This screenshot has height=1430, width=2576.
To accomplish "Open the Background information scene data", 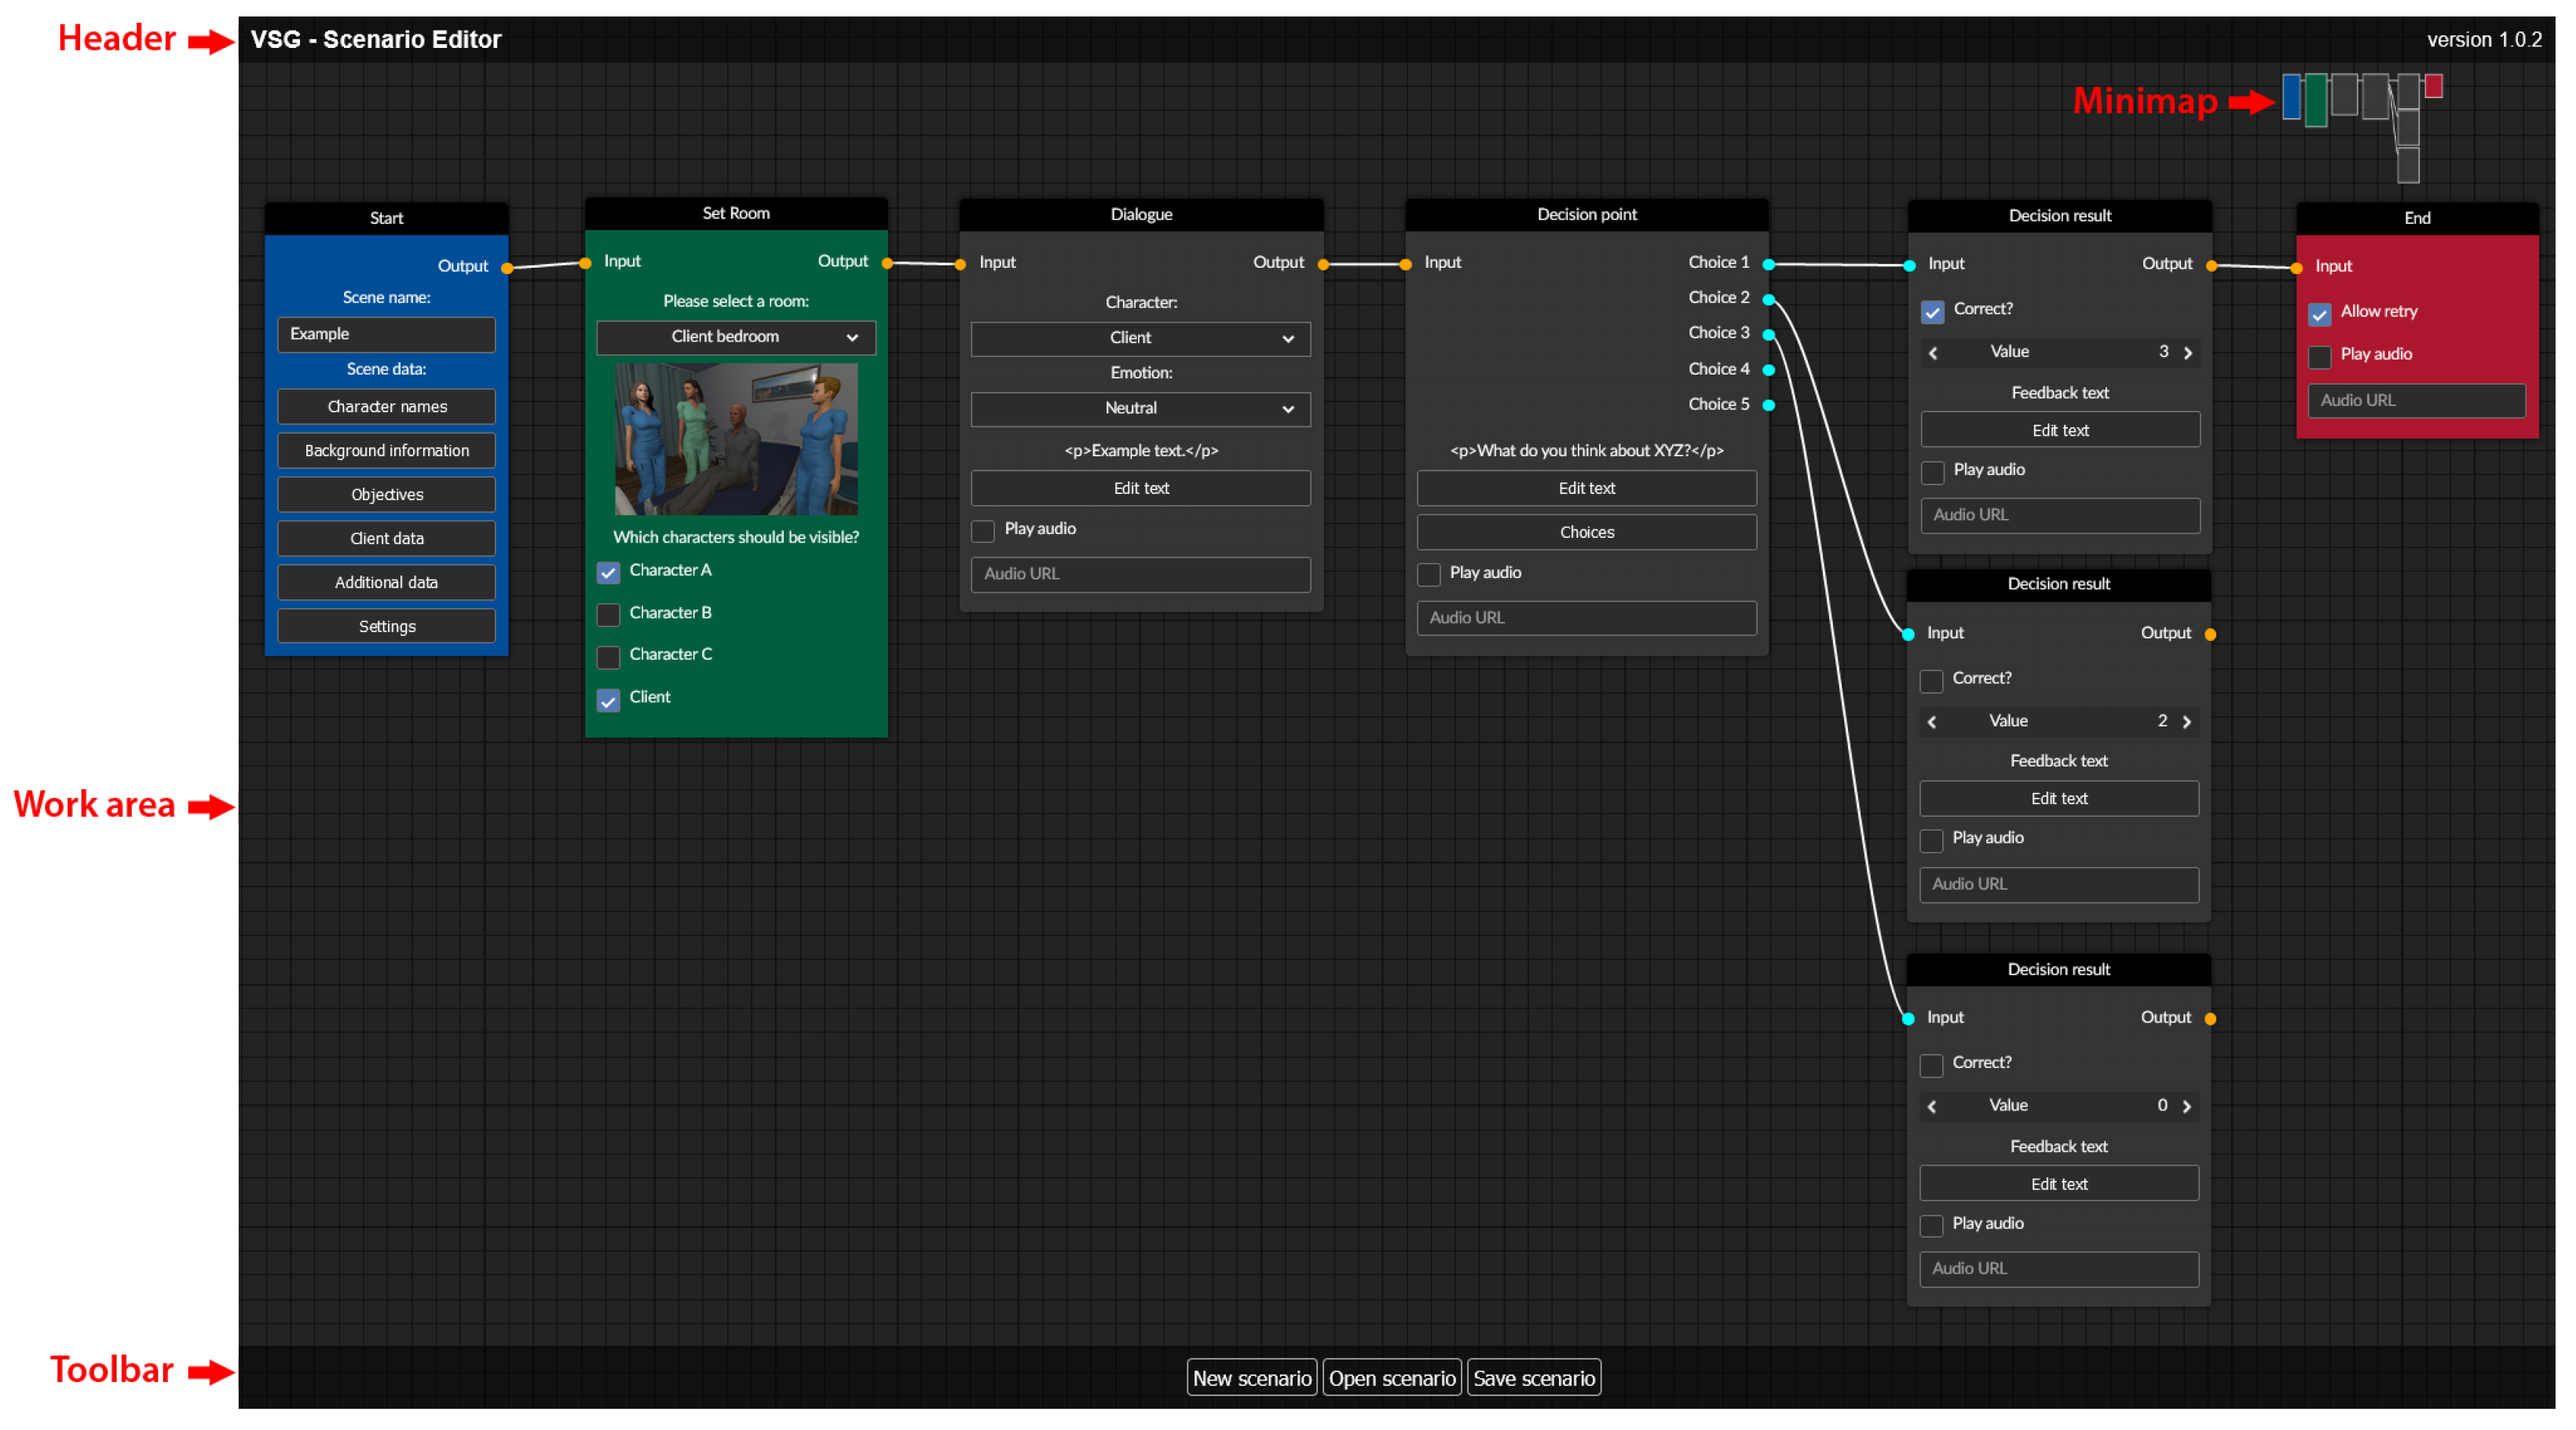I will pyautogui.click(x=386, y=451).
